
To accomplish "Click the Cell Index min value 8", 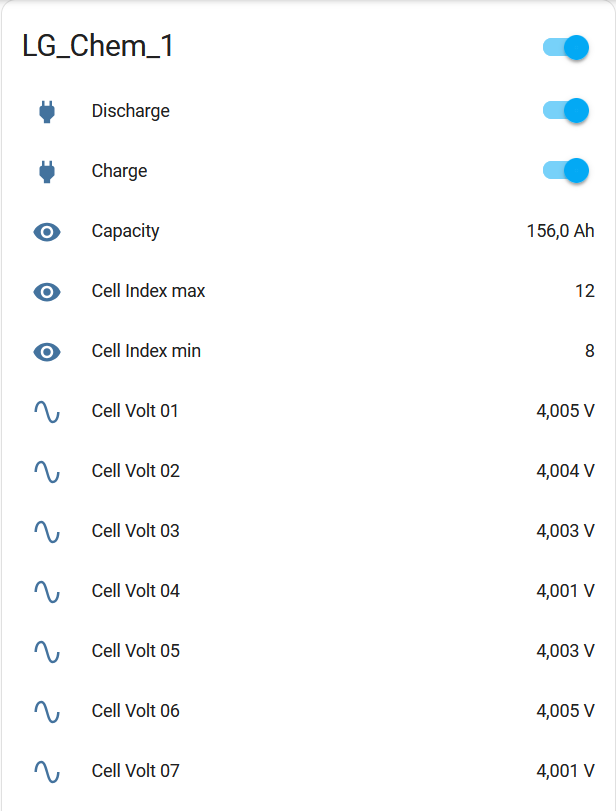I will 589,351.
